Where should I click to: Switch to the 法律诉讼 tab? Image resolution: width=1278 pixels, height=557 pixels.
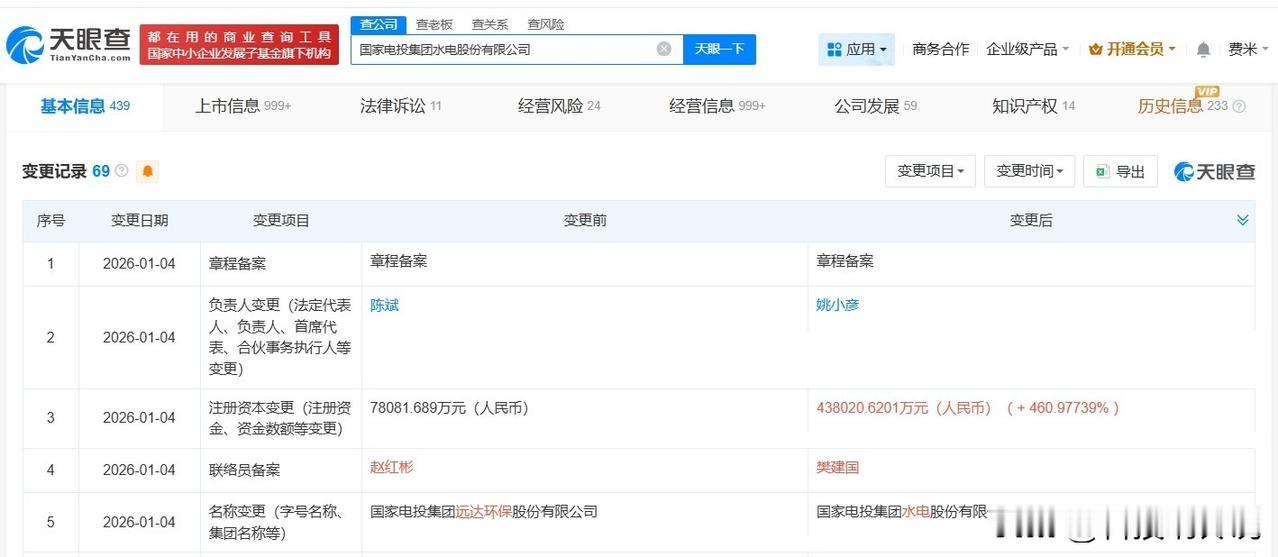(x=401, y=106)
